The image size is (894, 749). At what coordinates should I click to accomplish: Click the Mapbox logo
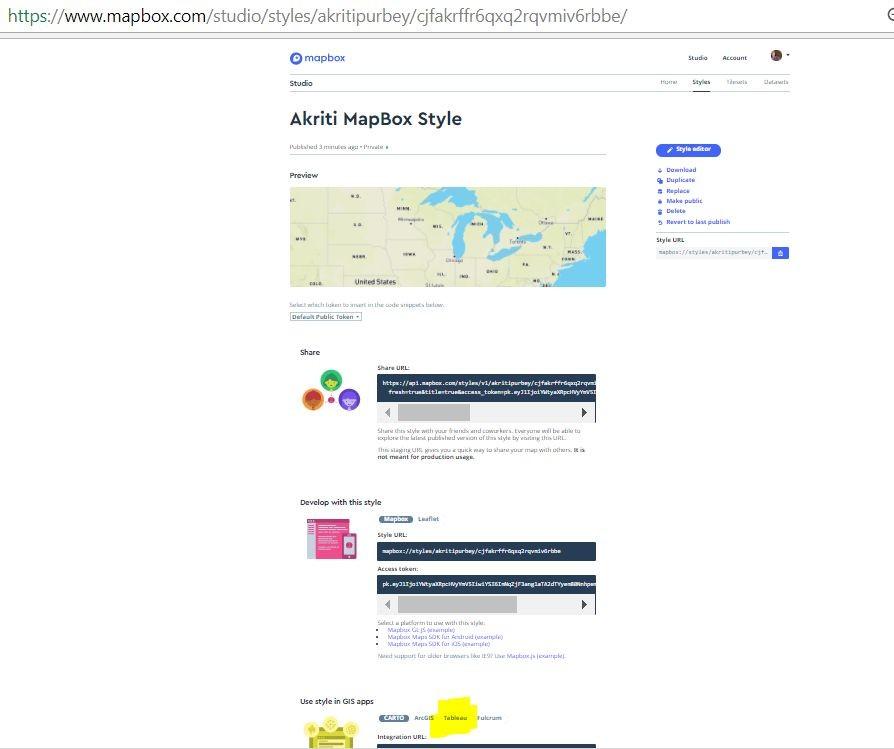[317, 58]
